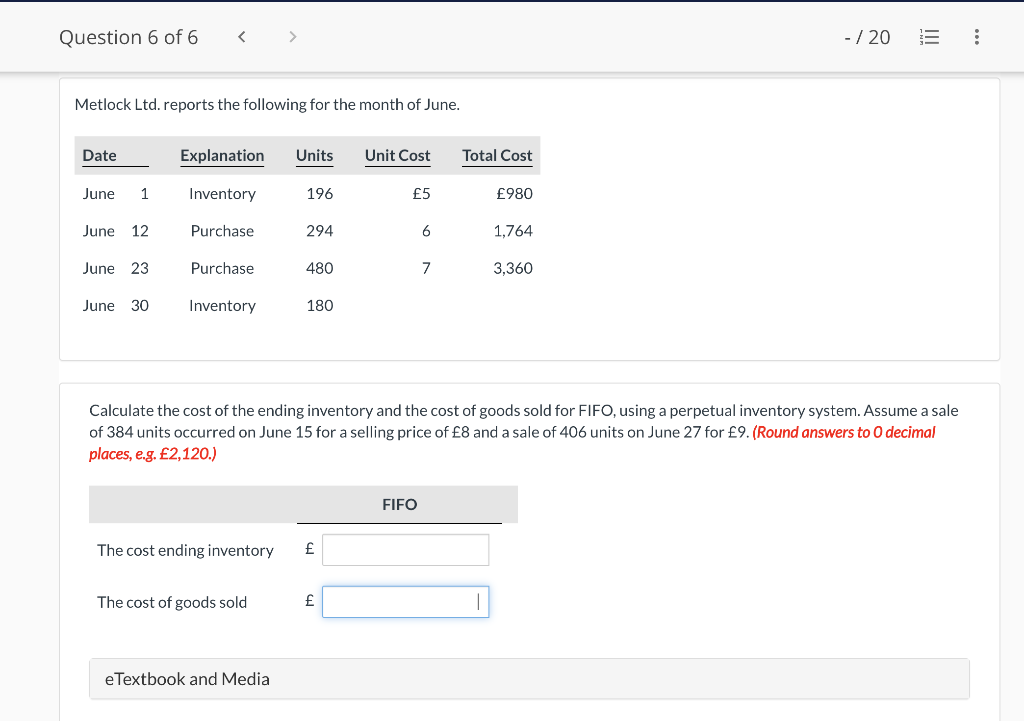The width and height of the screenshot is (1024, 721).
Task: Open the three-dot more options menu
Action: coord(976,37)
